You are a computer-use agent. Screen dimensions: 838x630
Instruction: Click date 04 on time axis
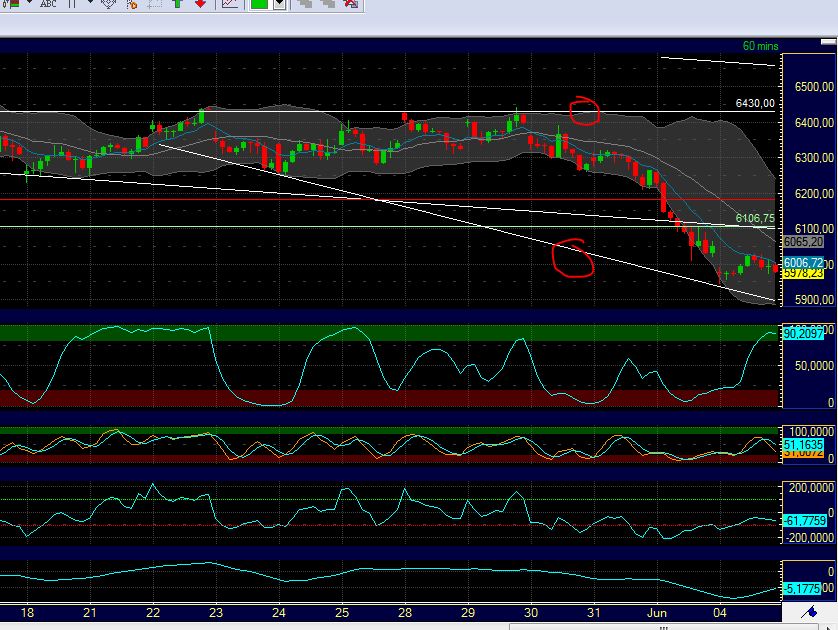pos(720,613)
